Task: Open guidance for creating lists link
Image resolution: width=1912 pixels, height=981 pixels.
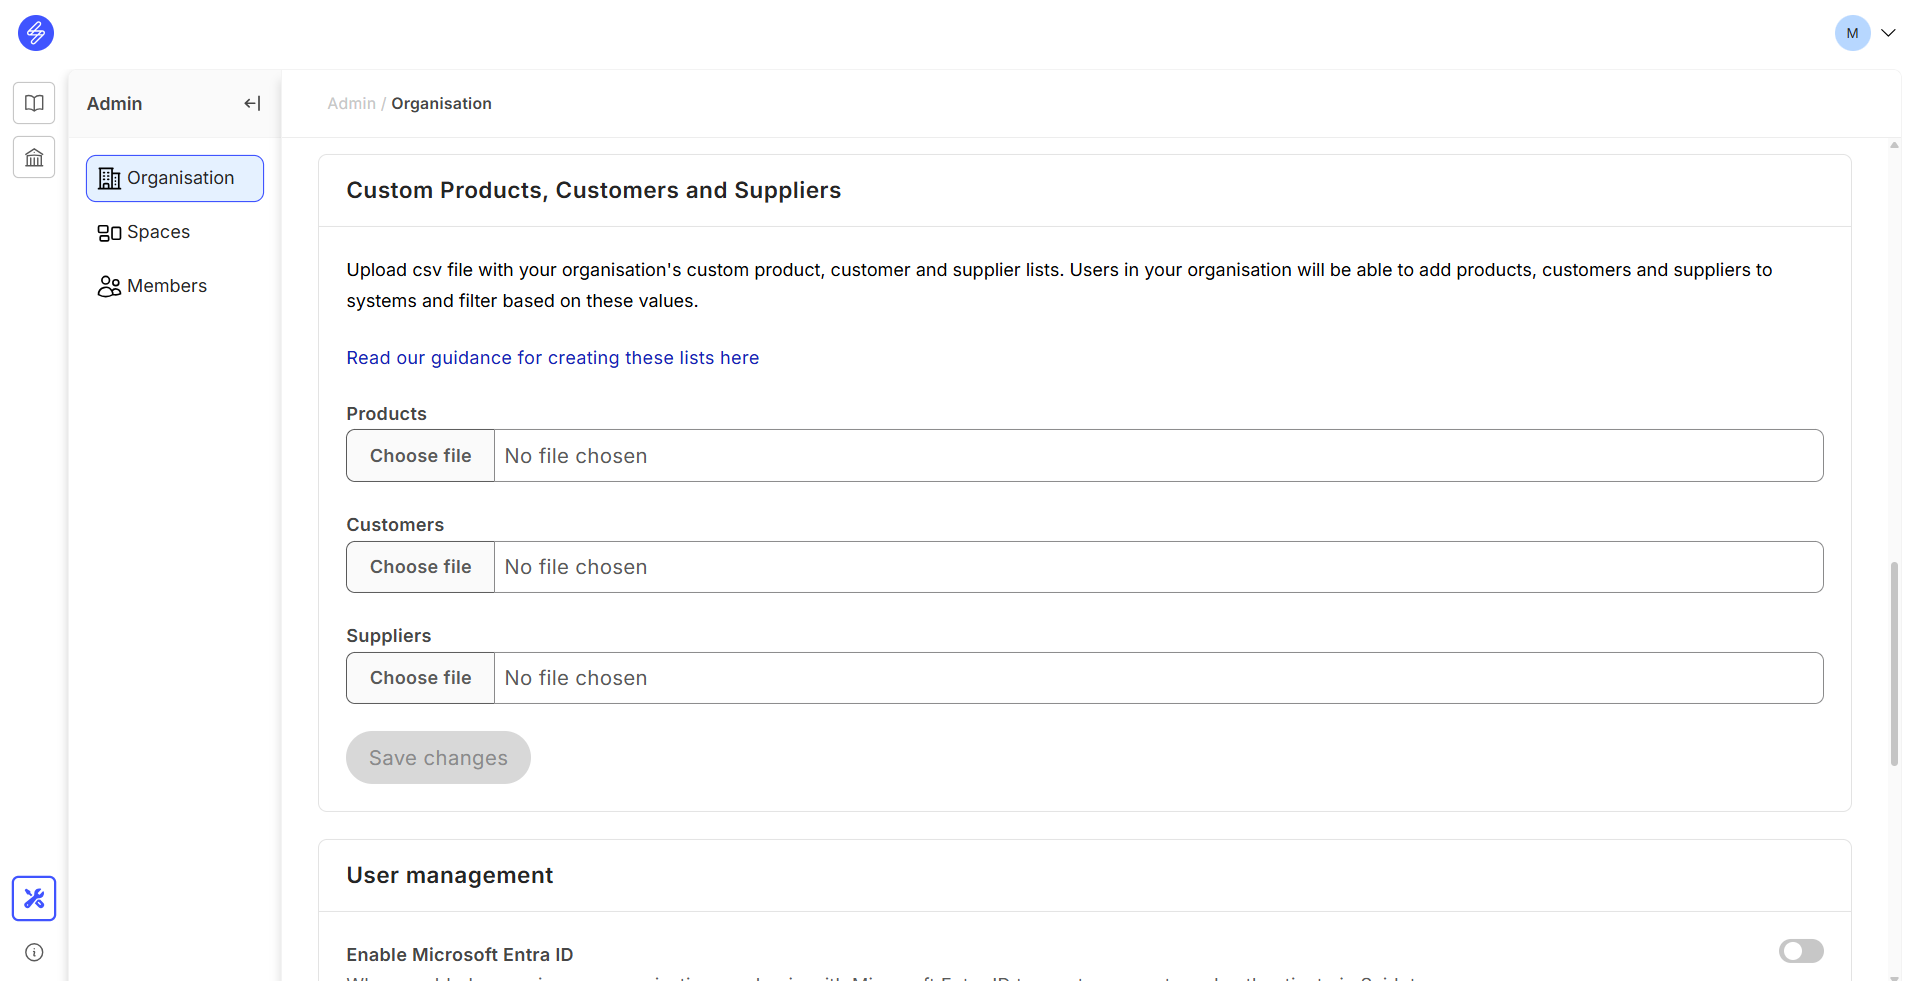Action: tap(552, 358)
